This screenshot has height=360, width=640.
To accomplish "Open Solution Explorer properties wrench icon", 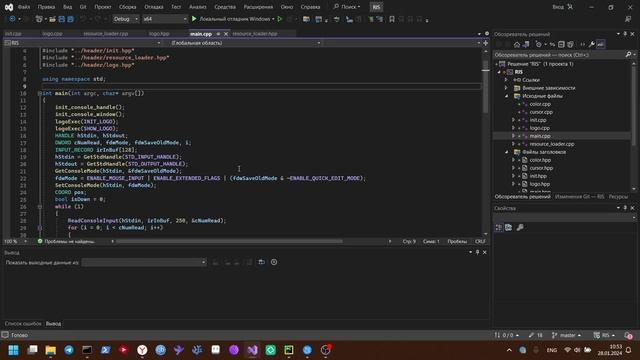I will coord(591,44).
